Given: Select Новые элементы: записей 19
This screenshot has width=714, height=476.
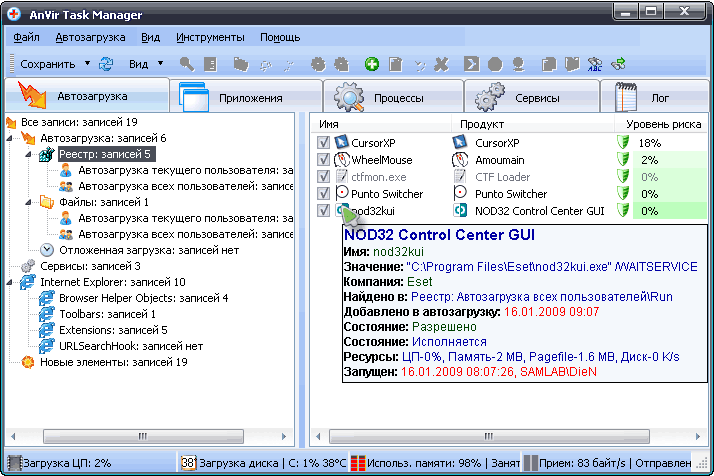Looking at the screenshot, I should [x=114, y=362].
